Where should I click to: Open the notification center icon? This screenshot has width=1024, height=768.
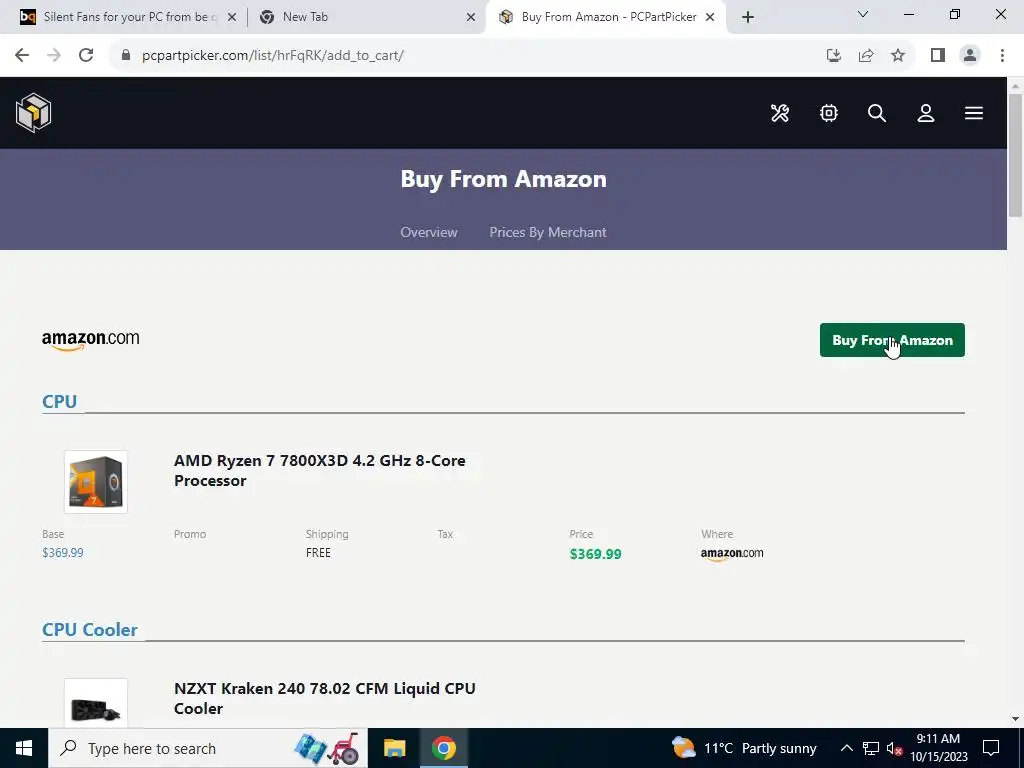[x=991, y=748]
